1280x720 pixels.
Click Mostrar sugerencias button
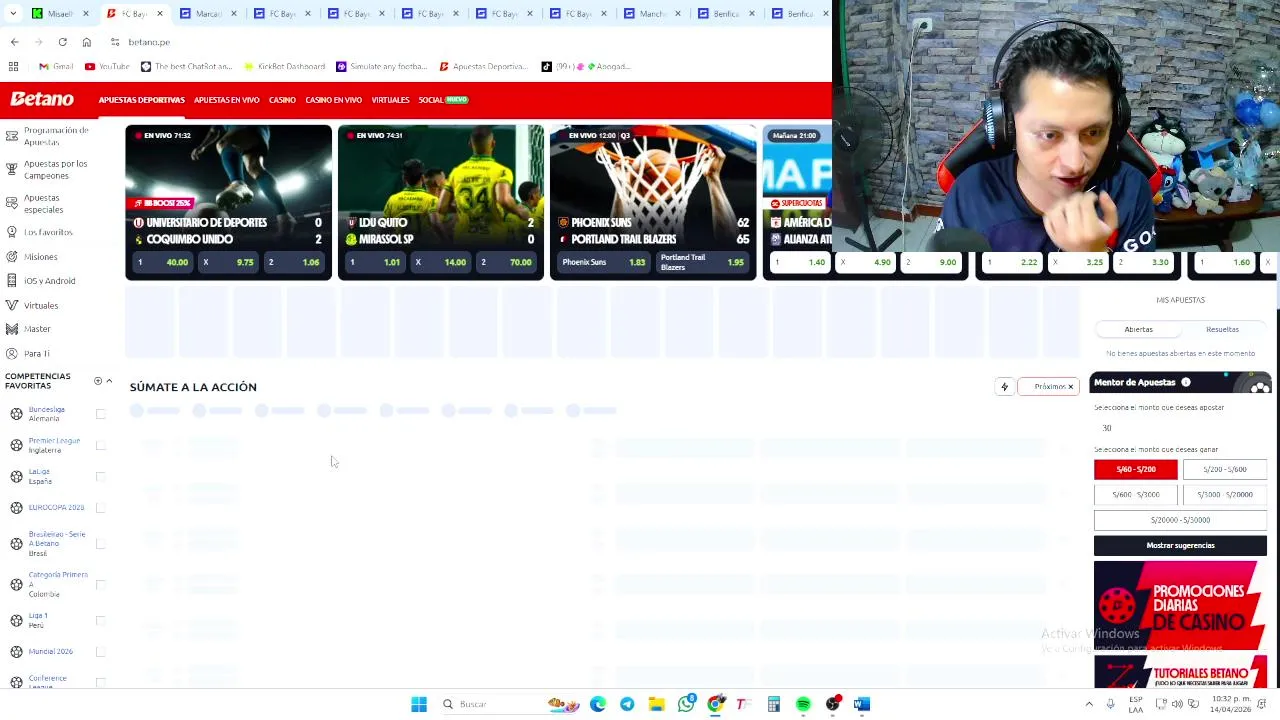tap(1180, 545)
